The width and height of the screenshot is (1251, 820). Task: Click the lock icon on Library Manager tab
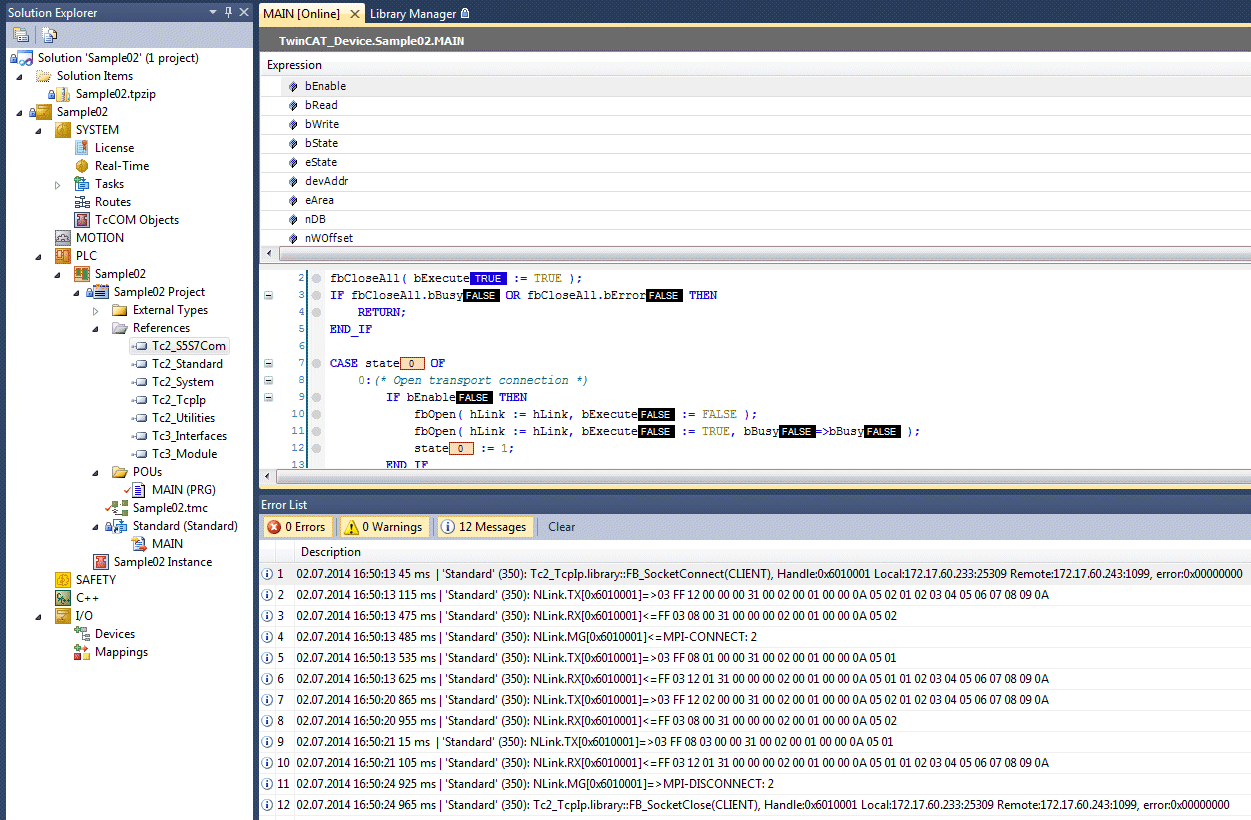pos(465,14)
